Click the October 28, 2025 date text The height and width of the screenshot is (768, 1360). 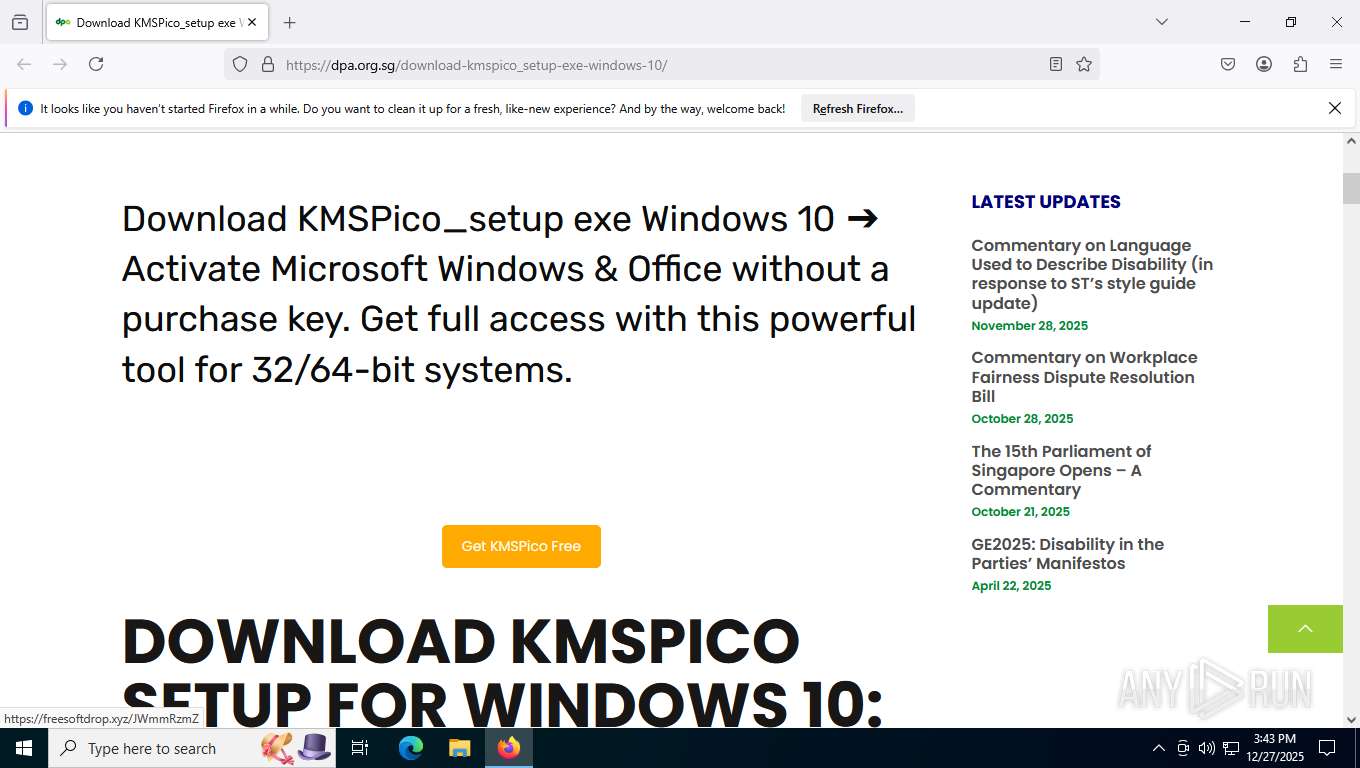pyautogui.click(x=1022, y=419)
